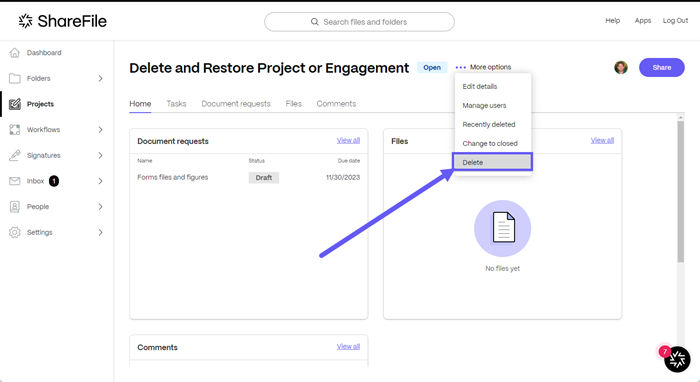Click the Draft status label
The image size is (700, 382).
coord(264,178)
